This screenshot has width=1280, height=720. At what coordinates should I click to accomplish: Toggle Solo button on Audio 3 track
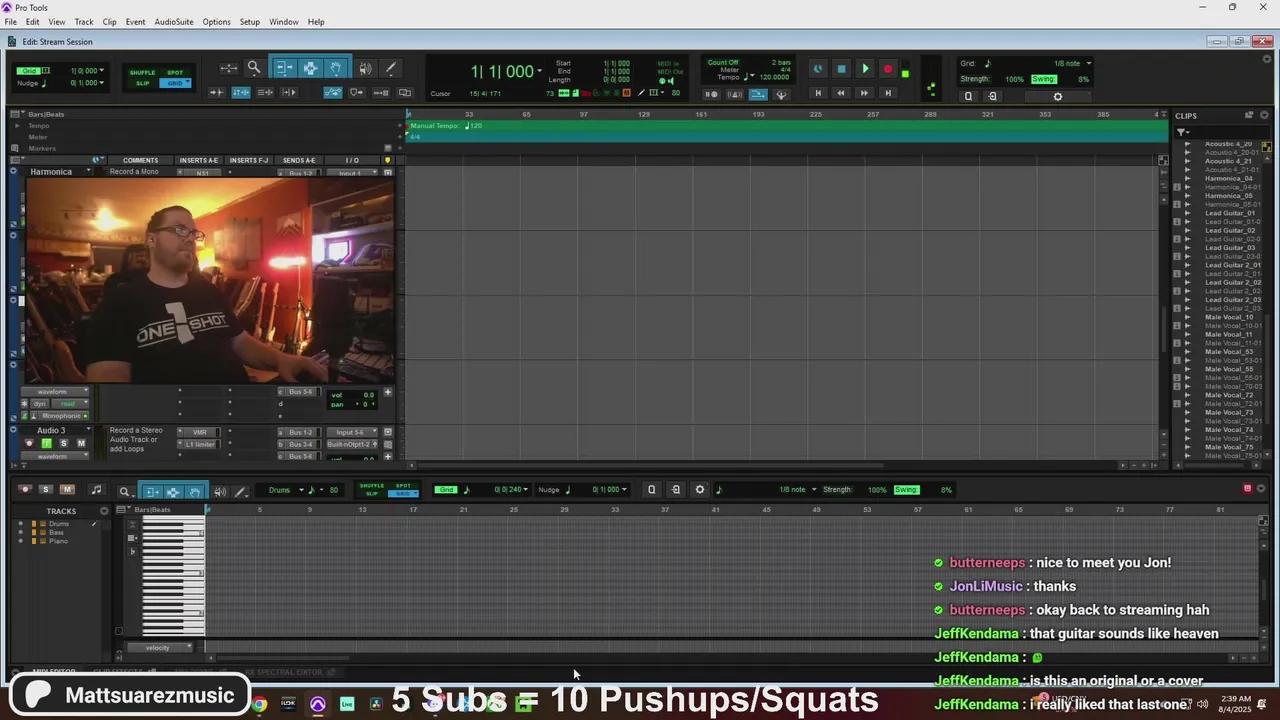coord(64,443)
